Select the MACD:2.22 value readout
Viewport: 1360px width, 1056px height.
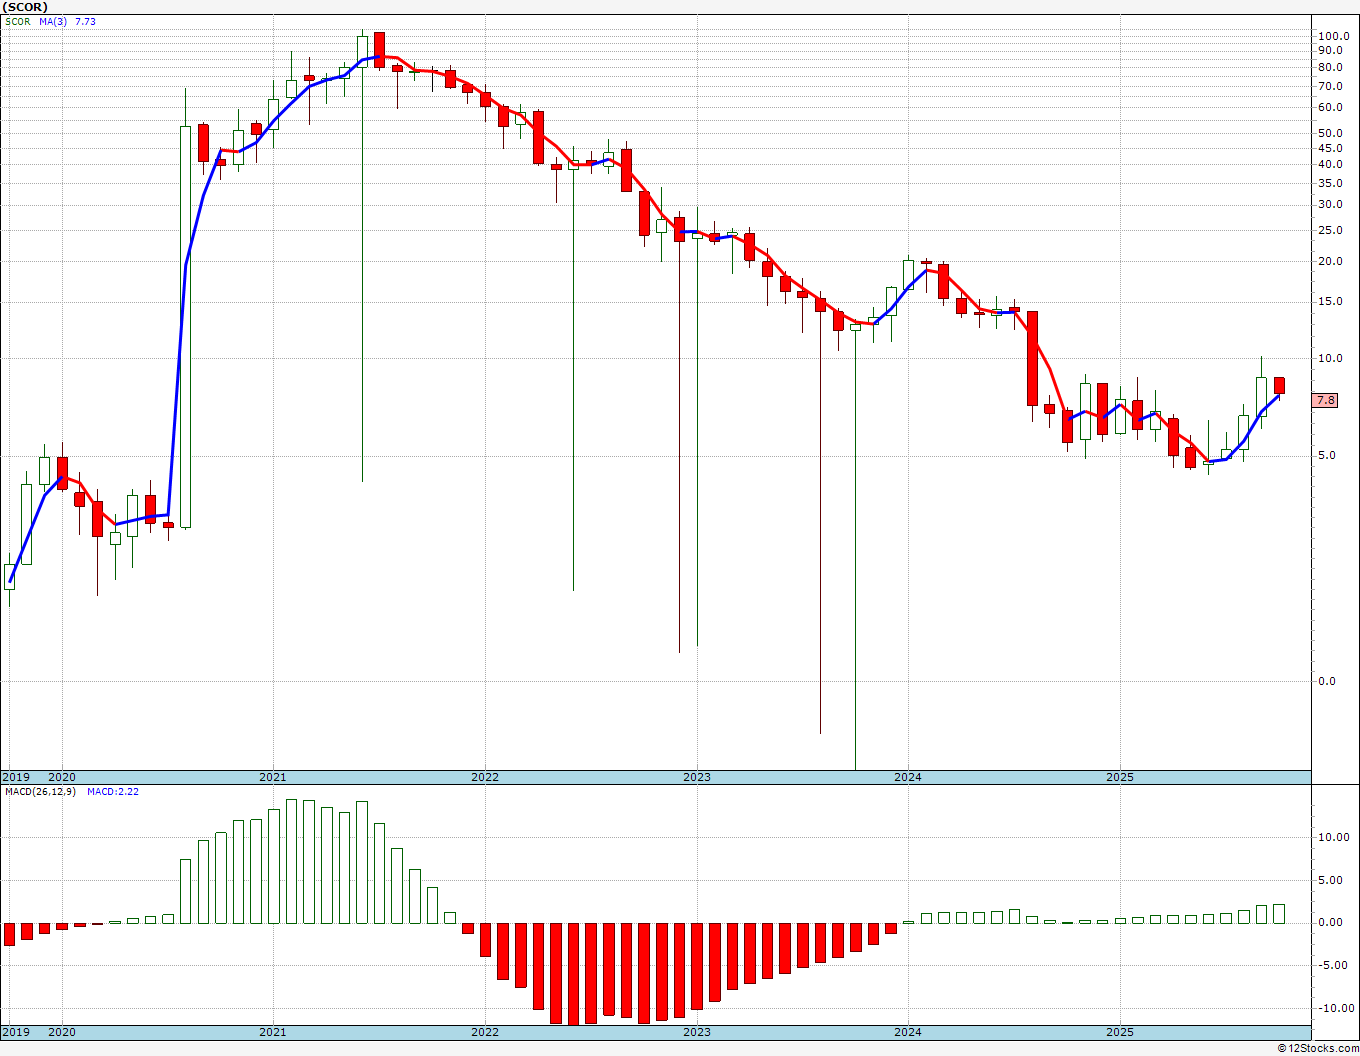113,792
